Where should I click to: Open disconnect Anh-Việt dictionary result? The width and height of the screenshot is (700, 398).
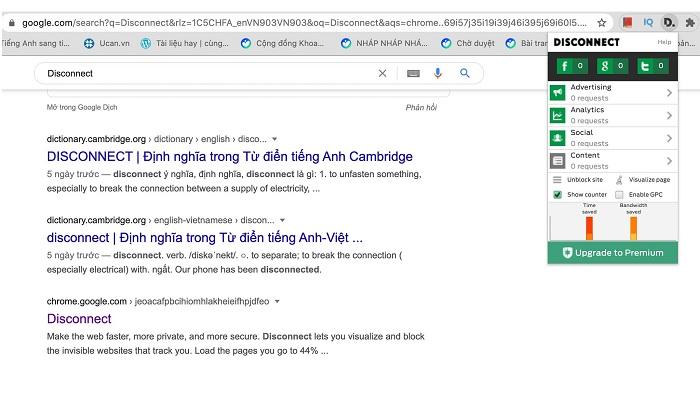point(204,238)
